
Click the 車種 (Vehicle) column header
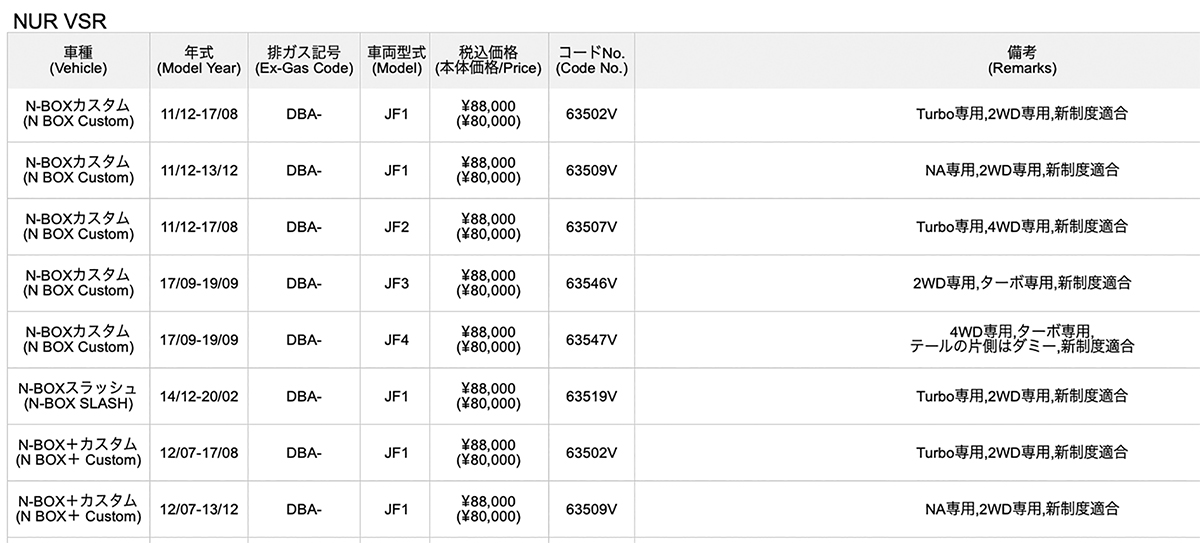[78, 60]
